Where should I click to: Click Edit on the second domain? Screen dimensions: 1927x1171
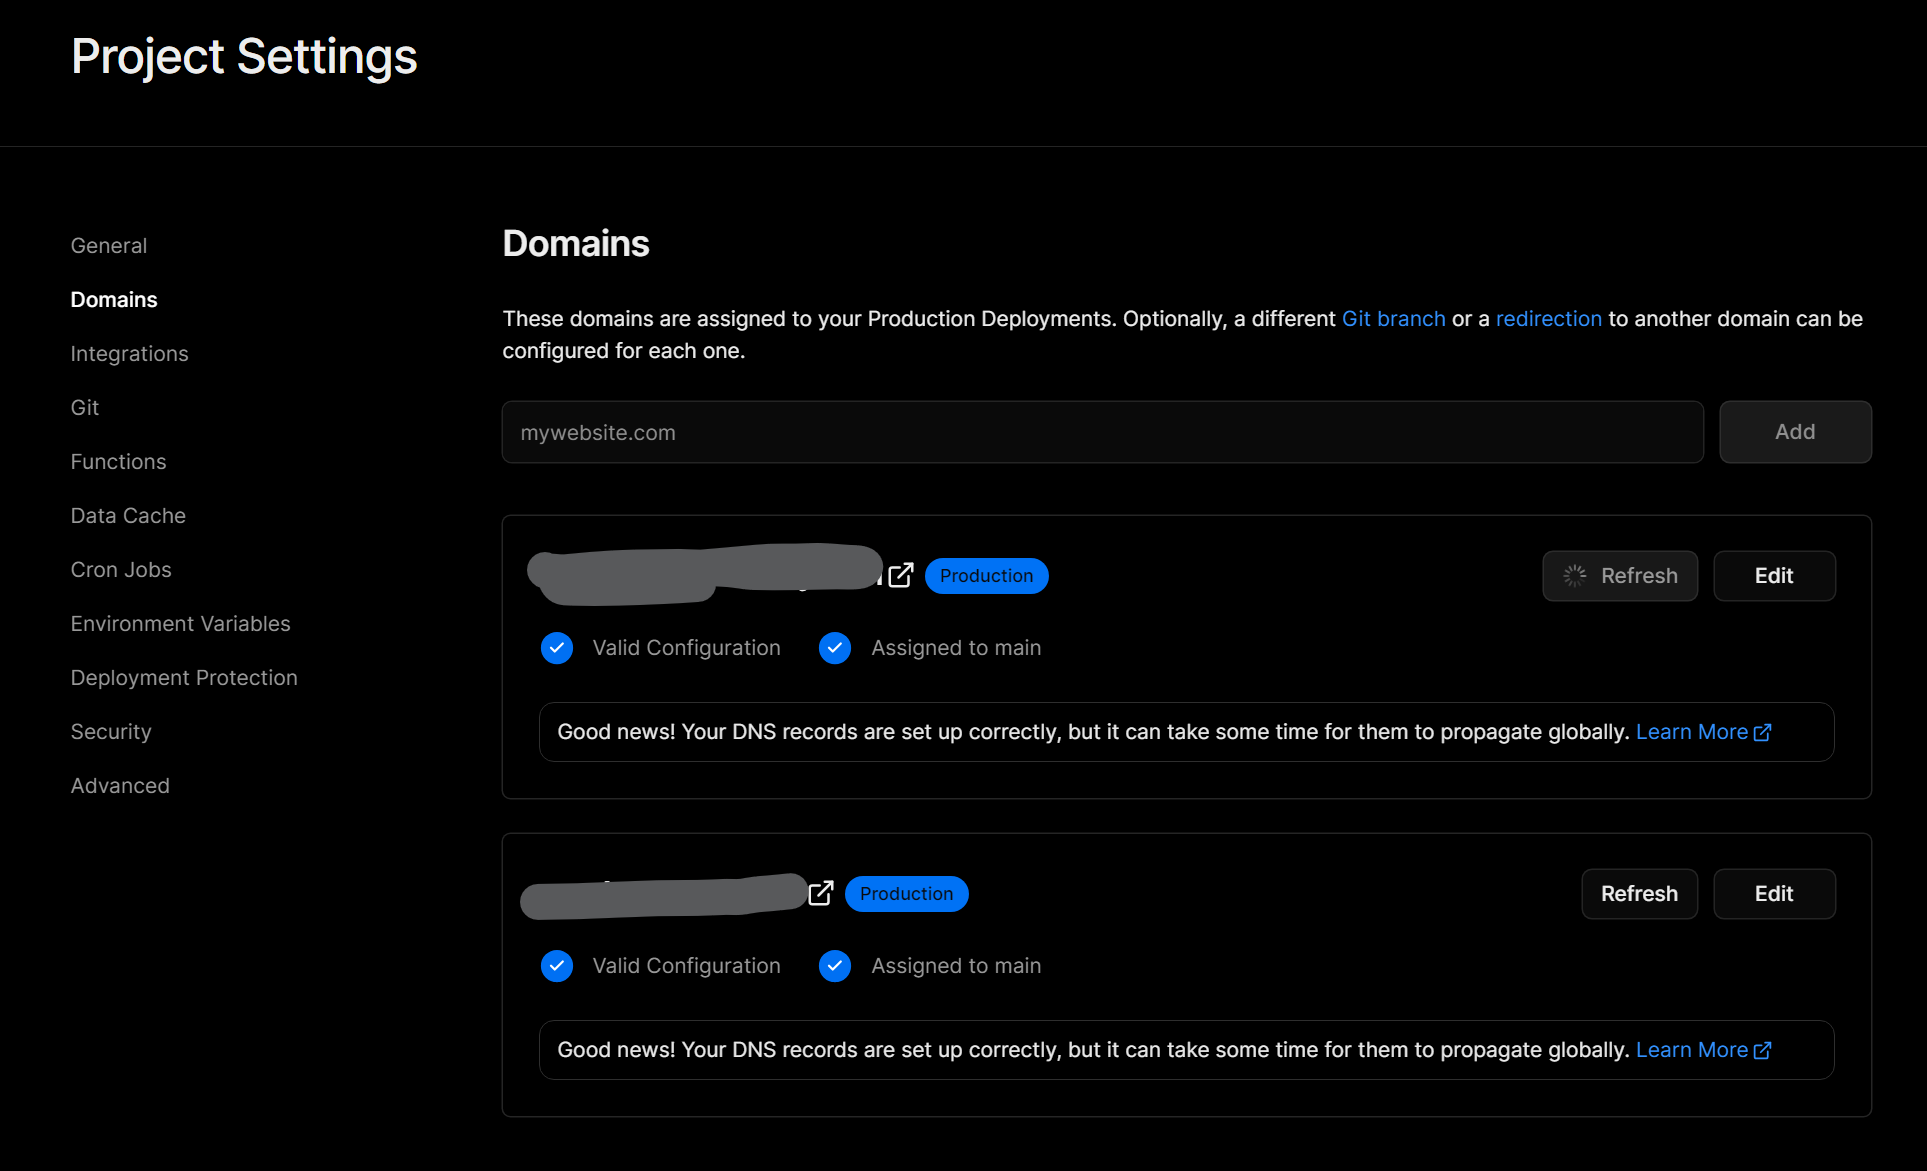(x=1773, y=893)
